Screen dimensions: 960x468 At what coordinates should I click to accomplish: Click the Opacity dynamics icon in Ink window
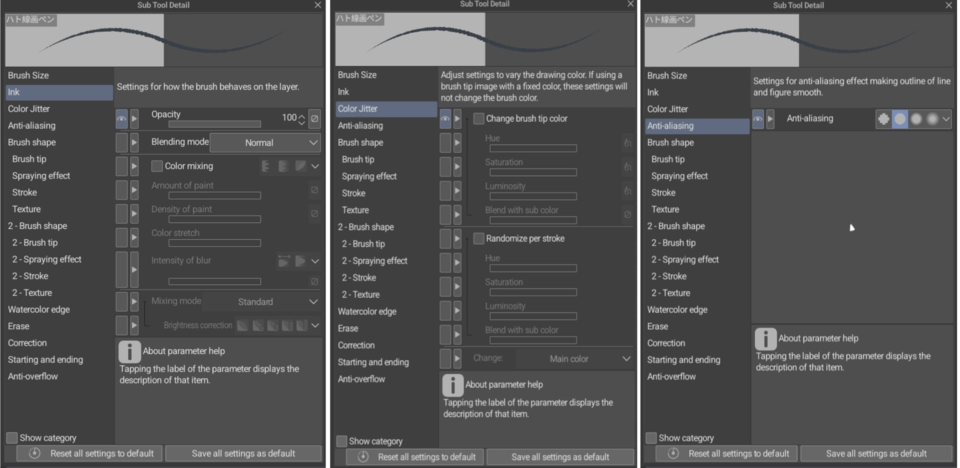(x=314, y=119)
